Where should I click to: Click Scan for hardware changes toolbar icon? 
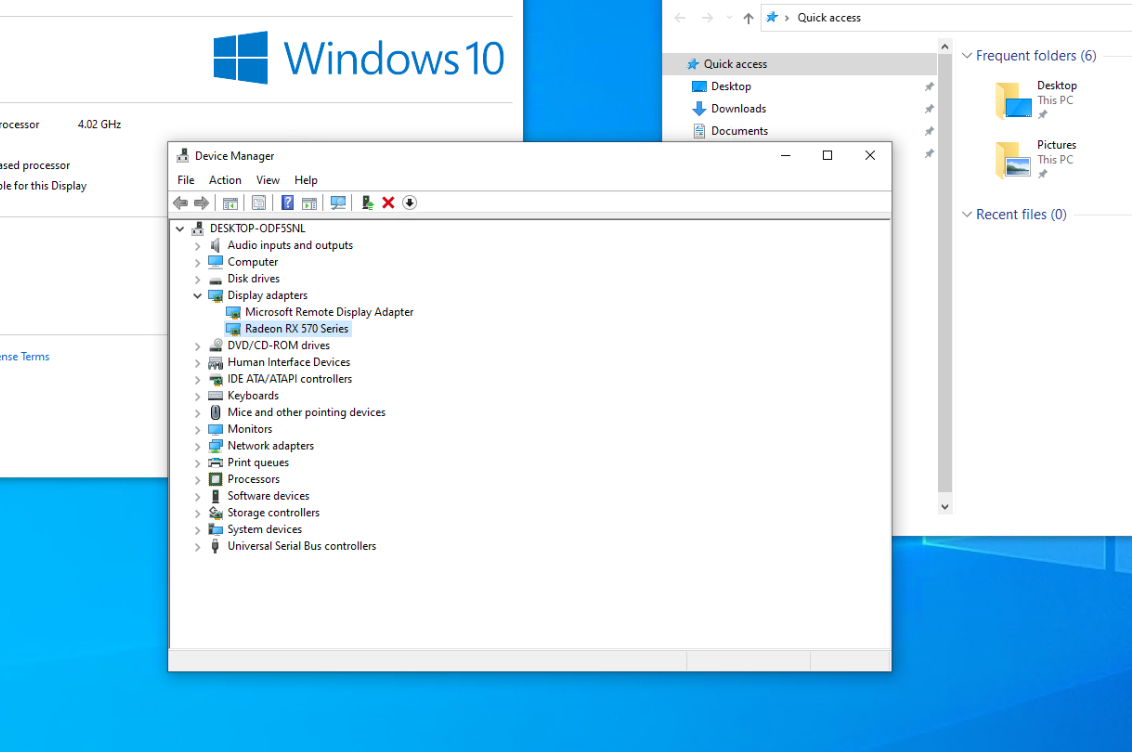[338, 203]
